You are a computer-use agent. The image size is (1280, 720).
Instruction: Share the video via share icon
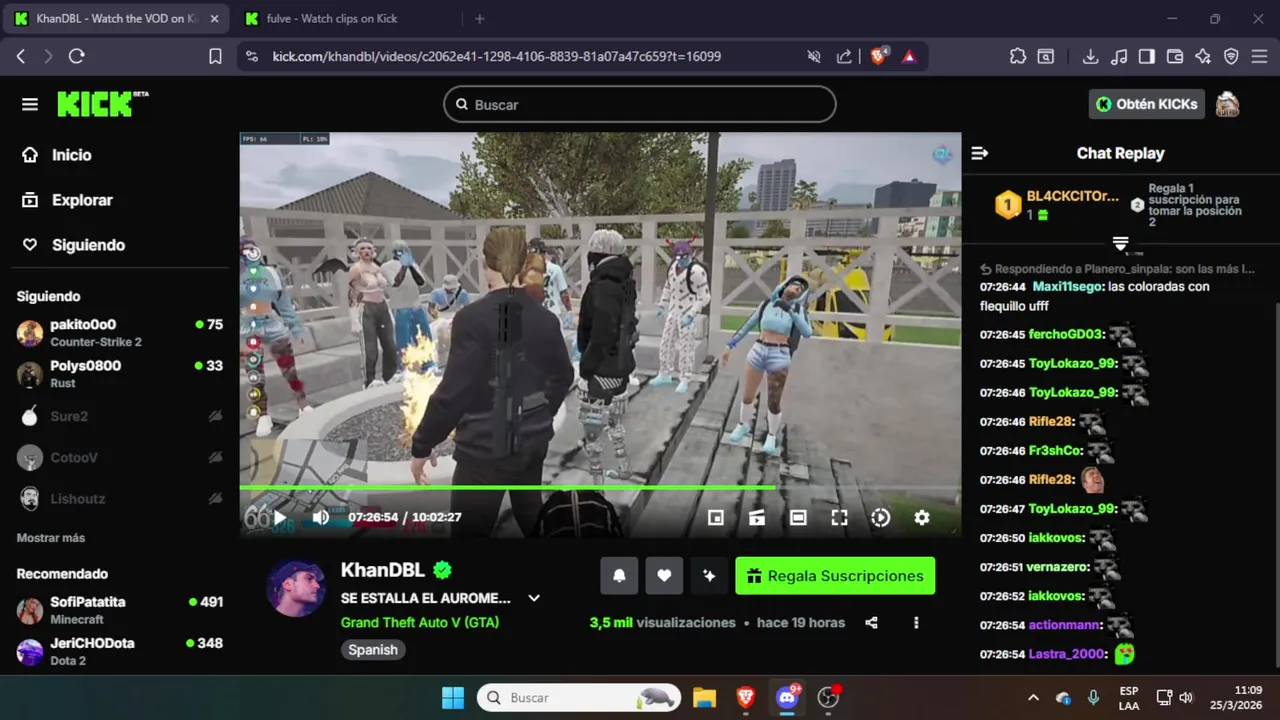(x=871, y=622)
